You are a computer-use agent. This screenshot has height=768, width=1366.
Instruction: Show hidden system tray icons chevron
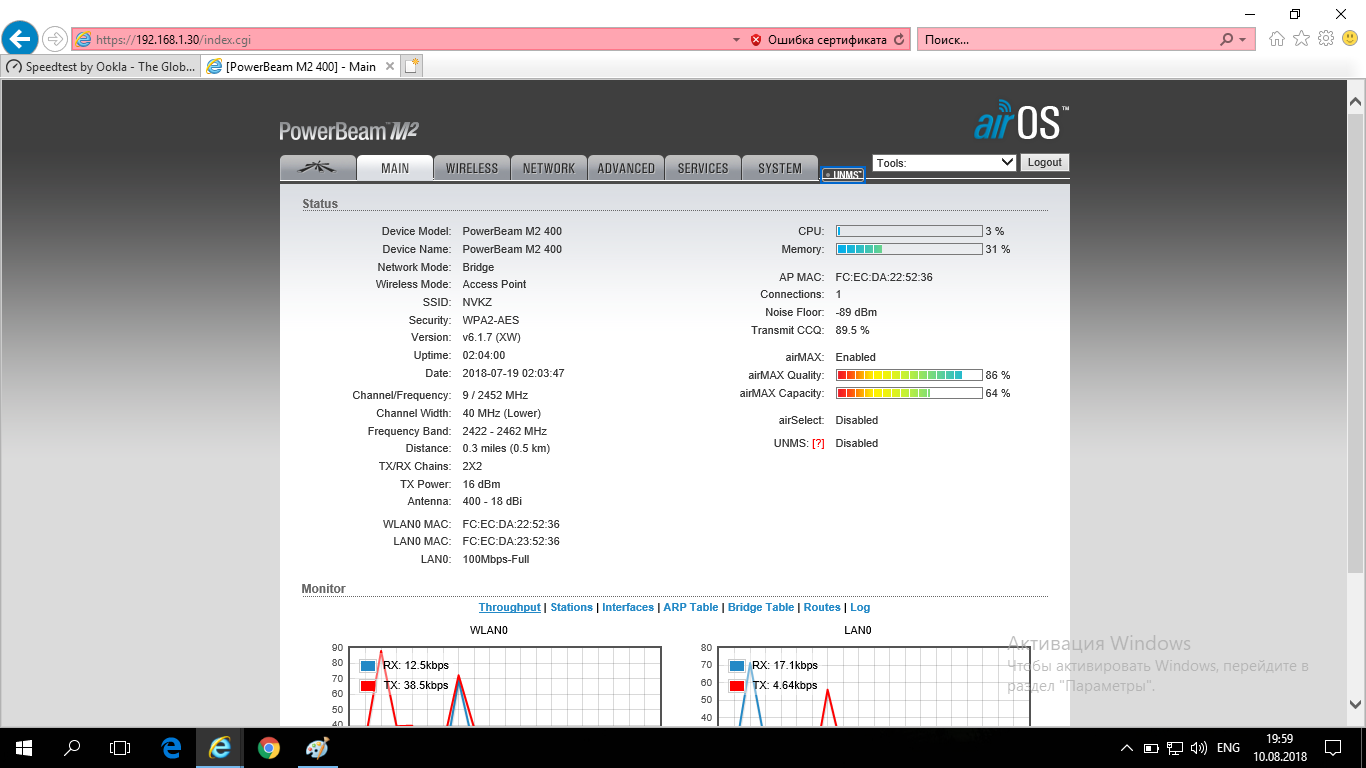(x=1127, y=748)
